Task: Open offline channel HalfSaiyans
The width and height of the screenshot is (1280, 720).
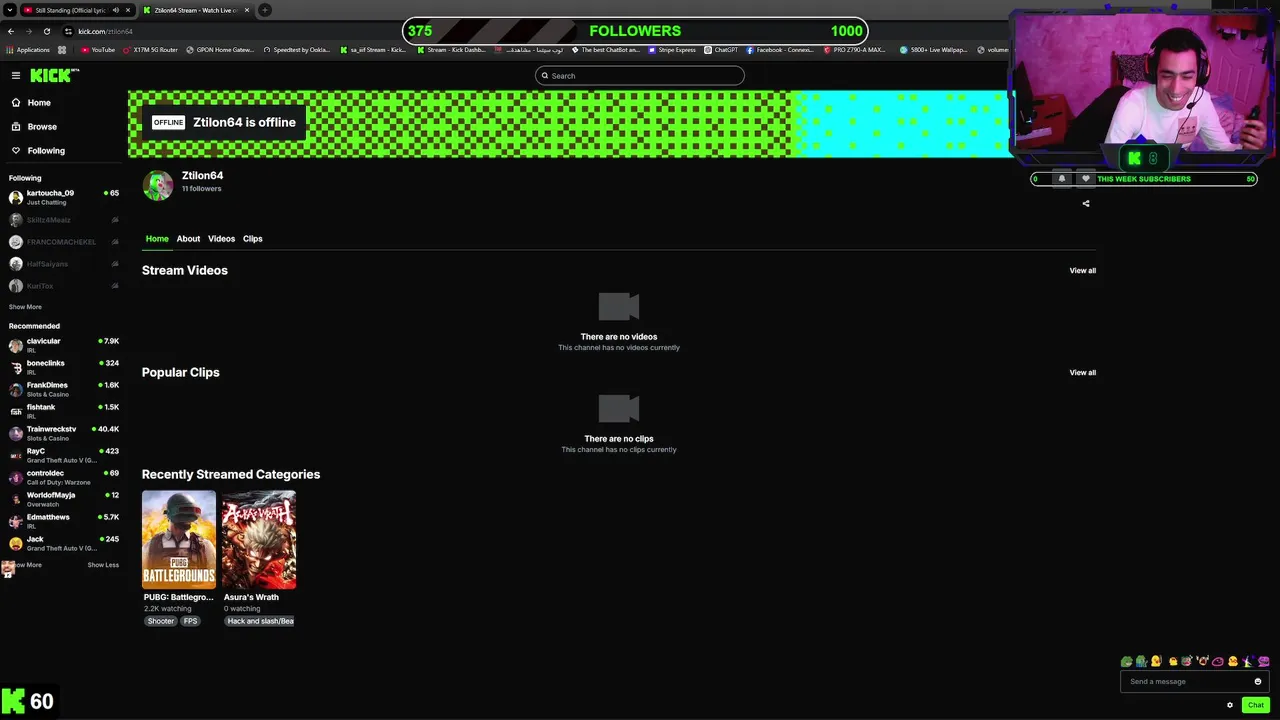Action: pos(64,264)
